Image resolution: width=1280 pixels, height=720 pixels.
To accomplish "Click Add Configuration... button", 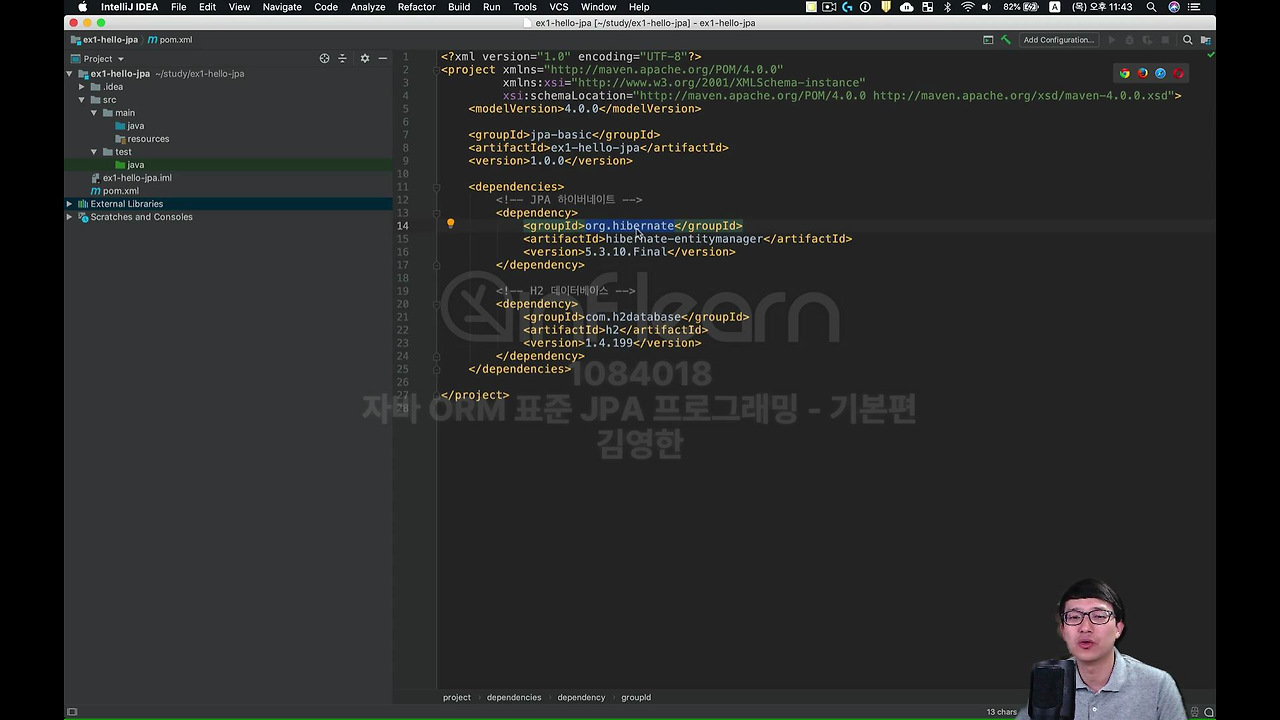I will coord(1059,40).
